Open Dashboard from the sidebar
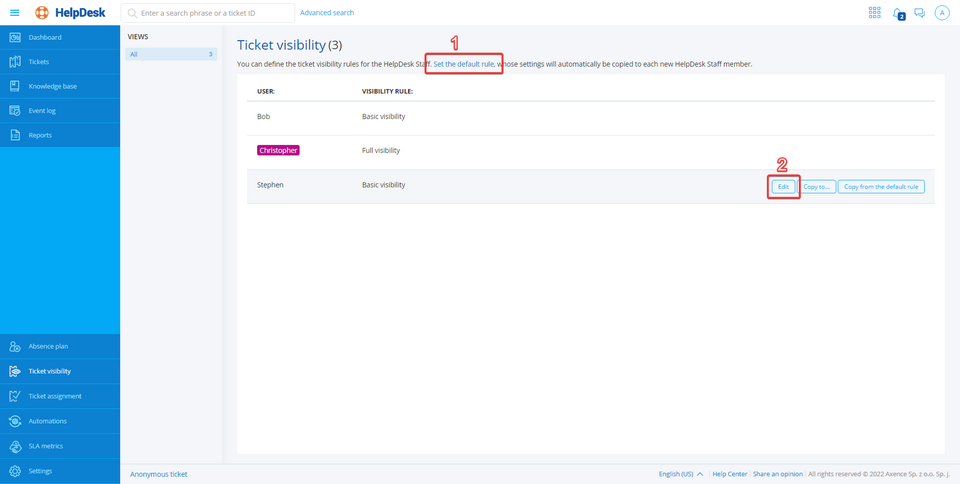The width and height of the screenshot is (960, 484). [x=45, y=37]
